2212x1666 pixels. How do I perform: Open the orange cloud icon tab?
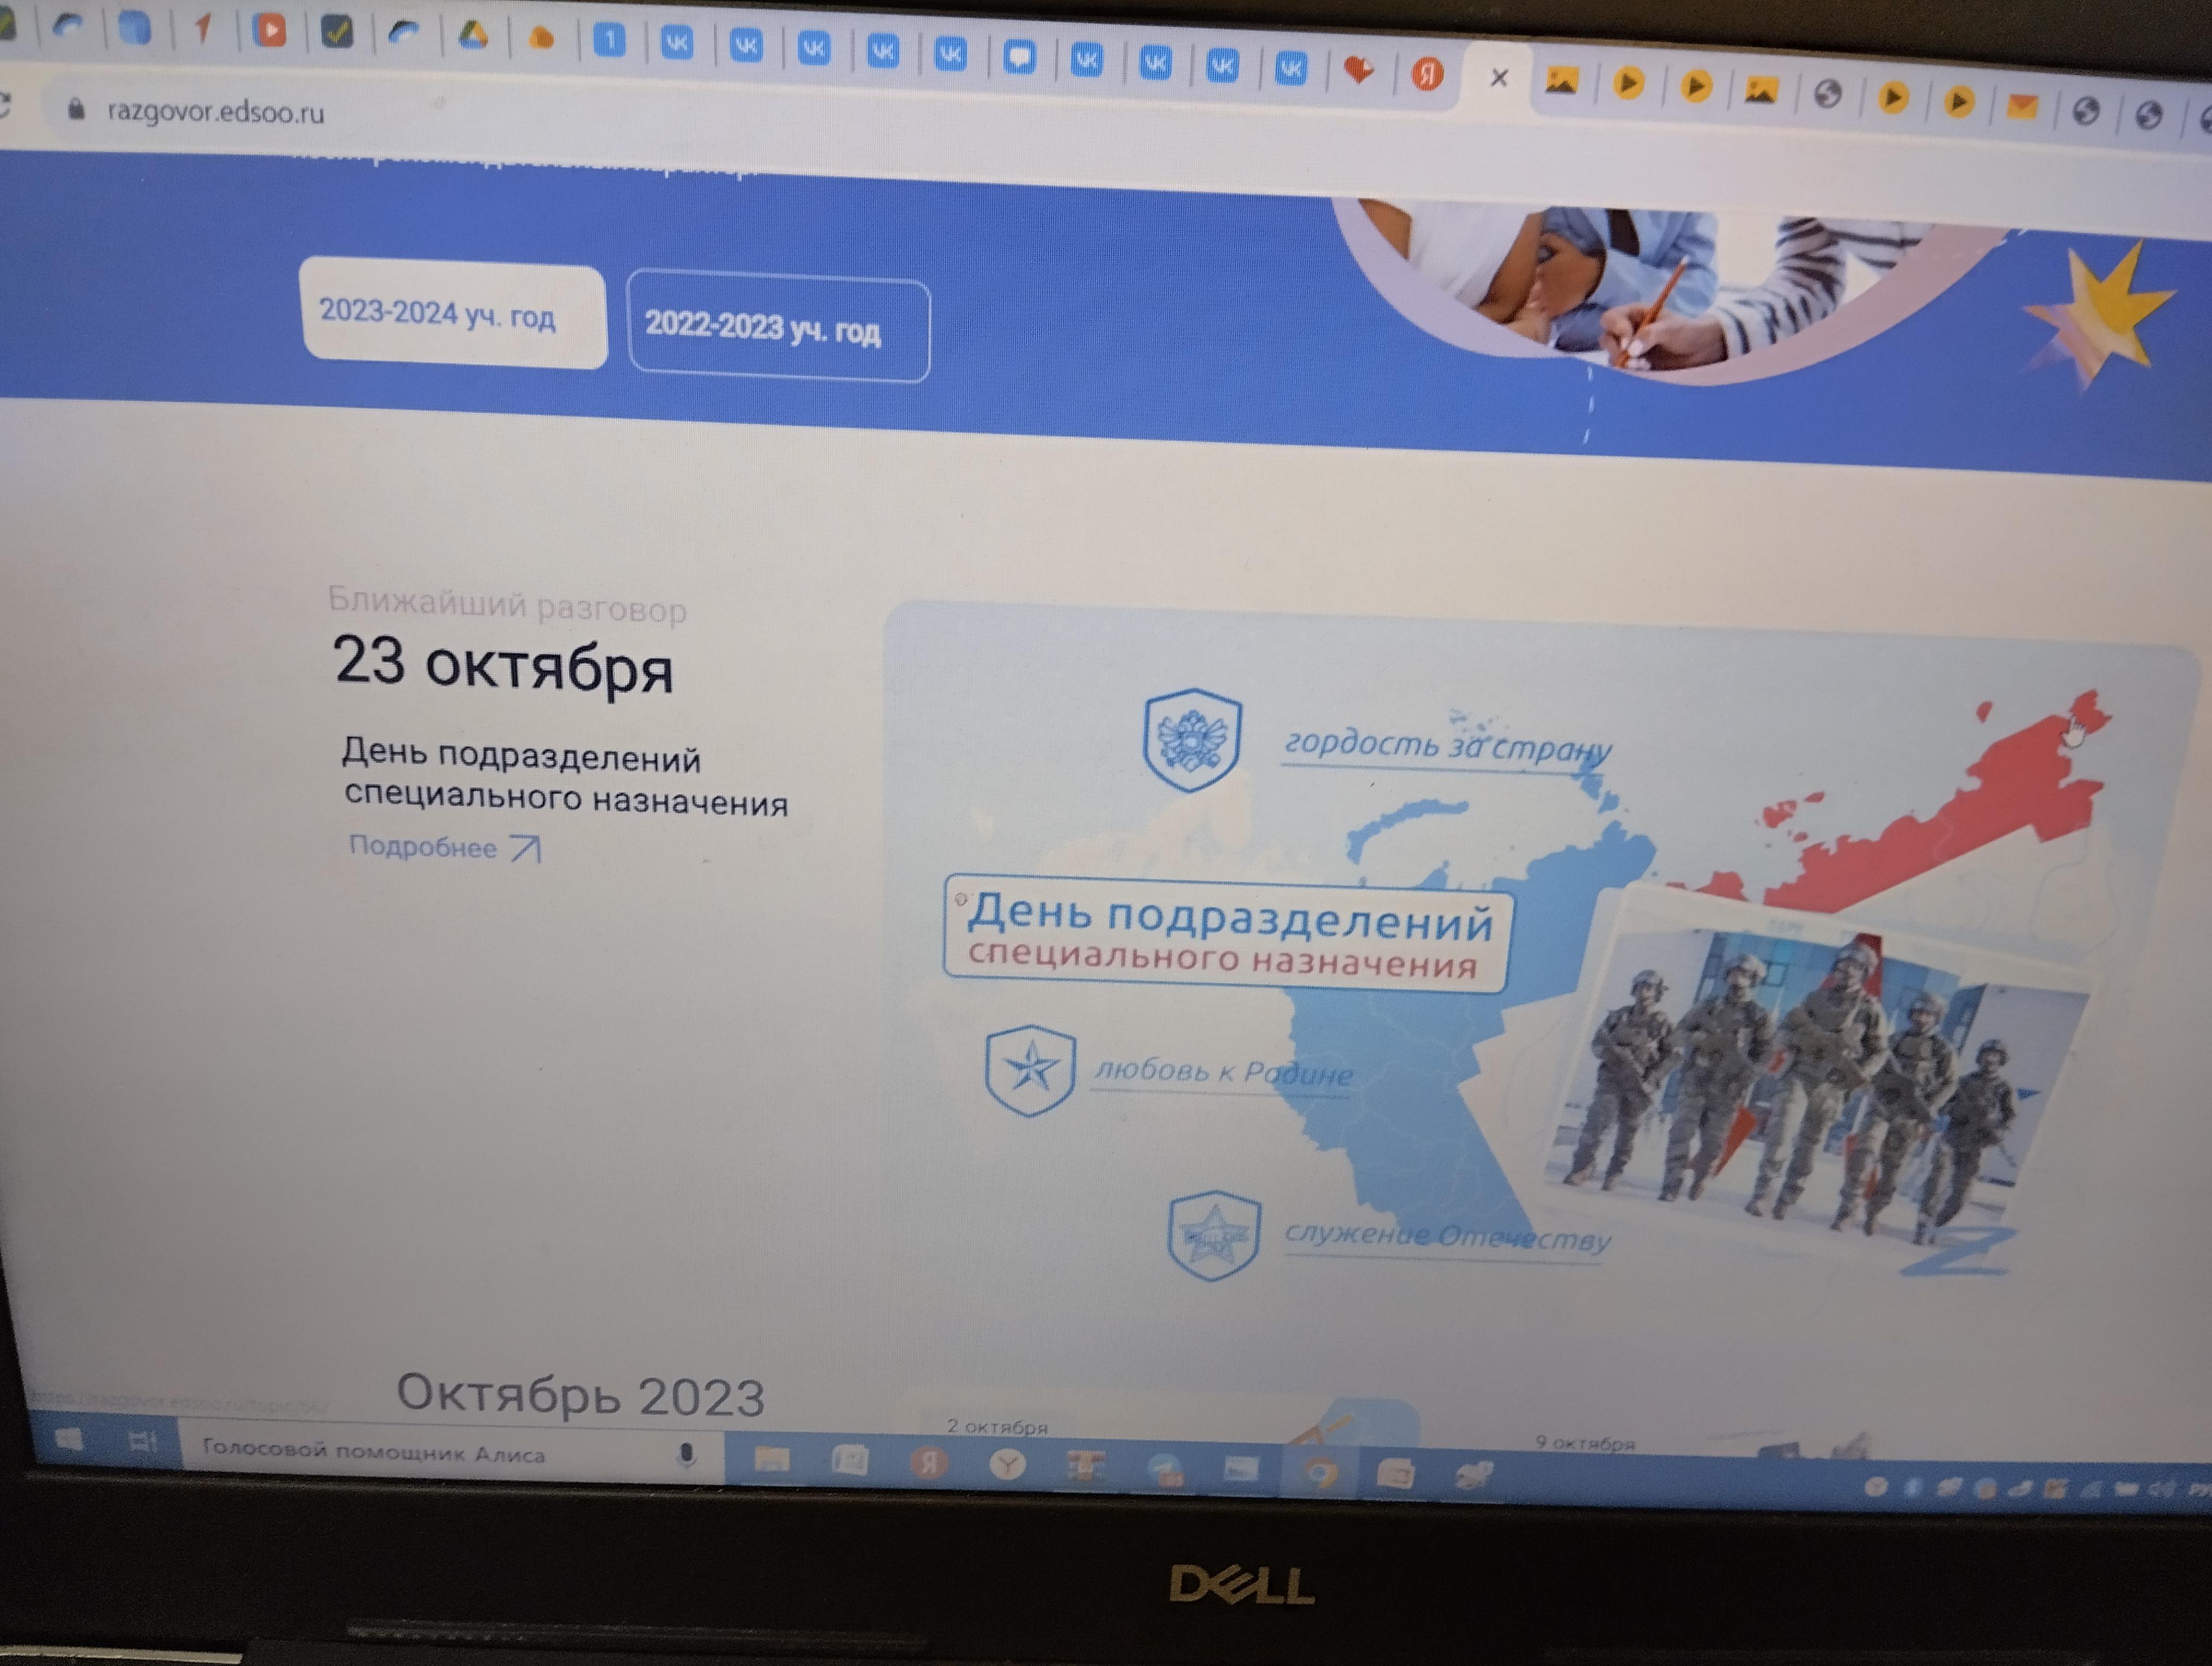click(541, 39)
